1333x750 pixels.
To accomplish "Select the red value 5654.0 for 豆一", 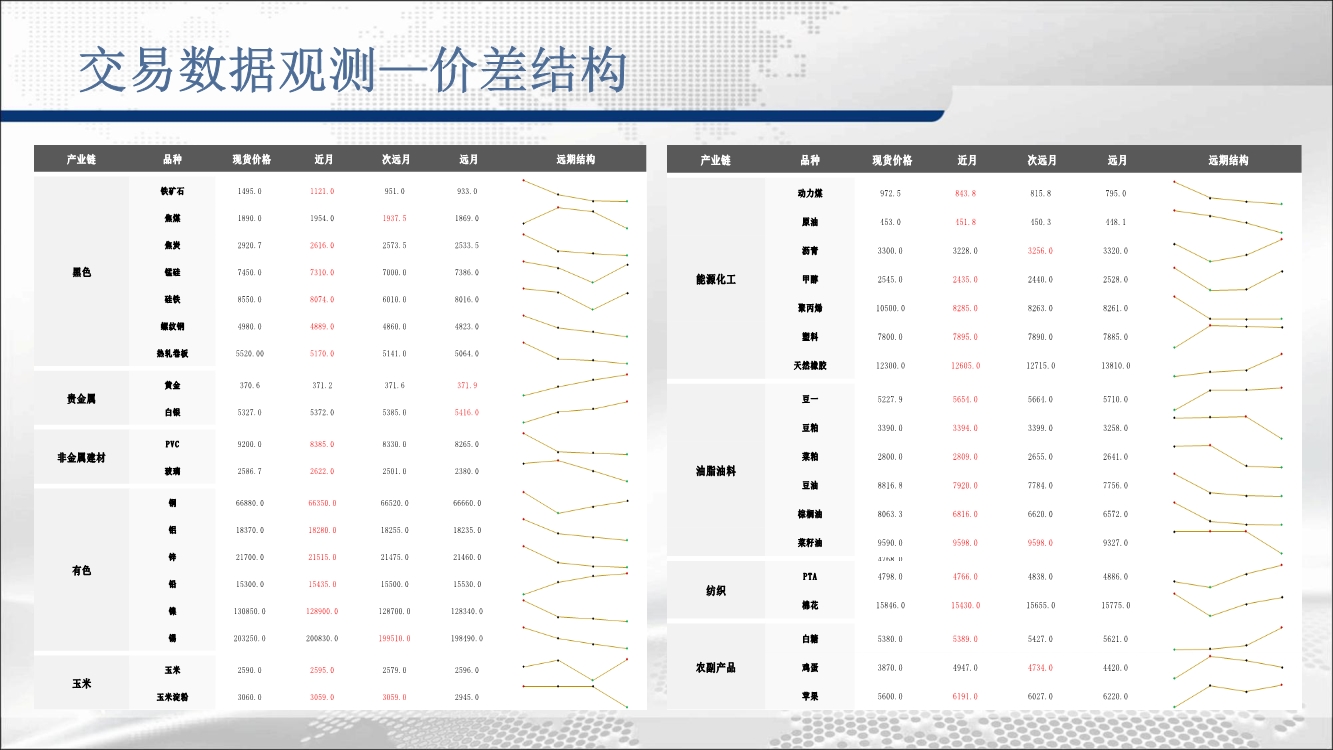I will pyautogui.click(x=966, y=398).
